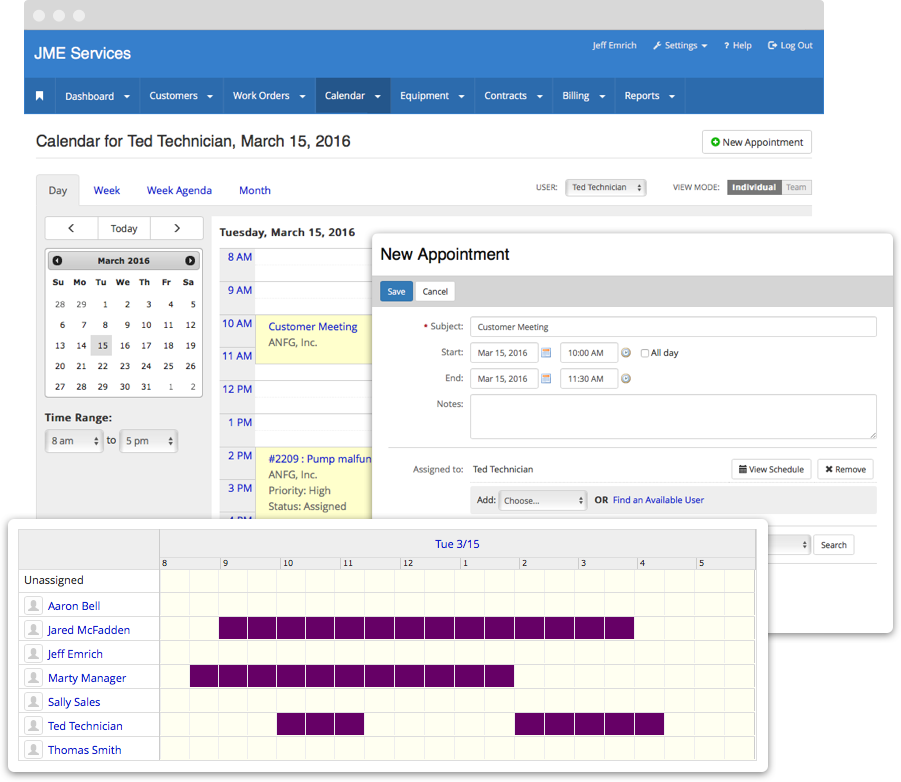Switch to the Day tab

pos(57,190)
